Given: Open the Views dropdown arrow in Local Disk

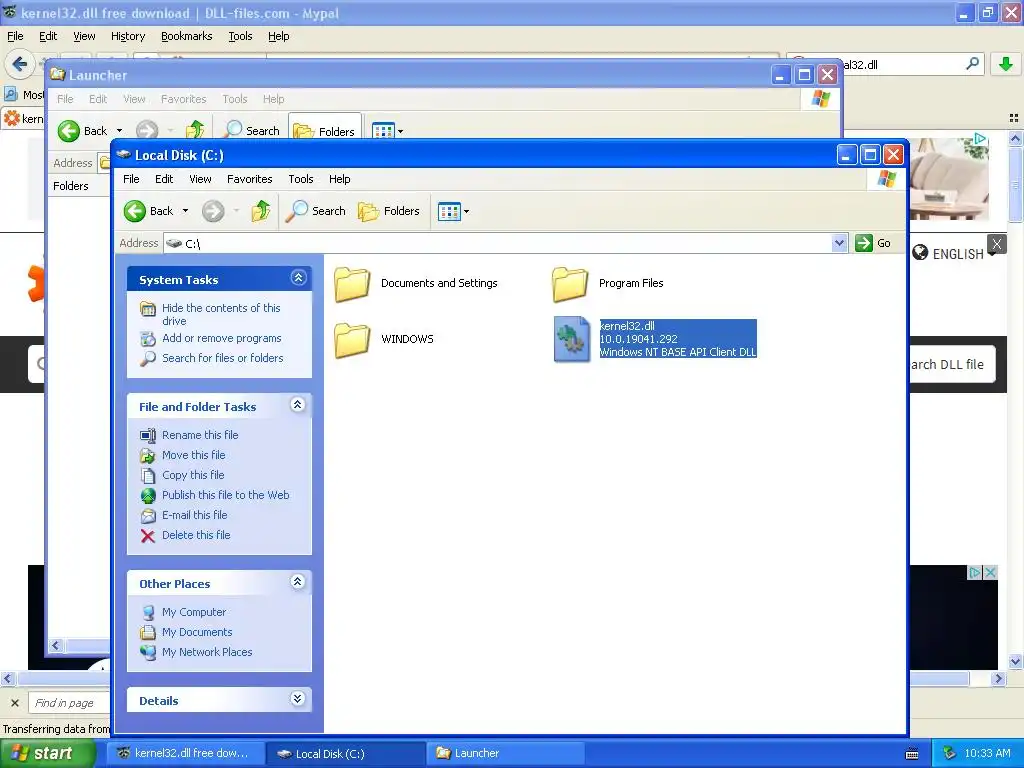Looking at the screenshot, I should click(466, 212).
